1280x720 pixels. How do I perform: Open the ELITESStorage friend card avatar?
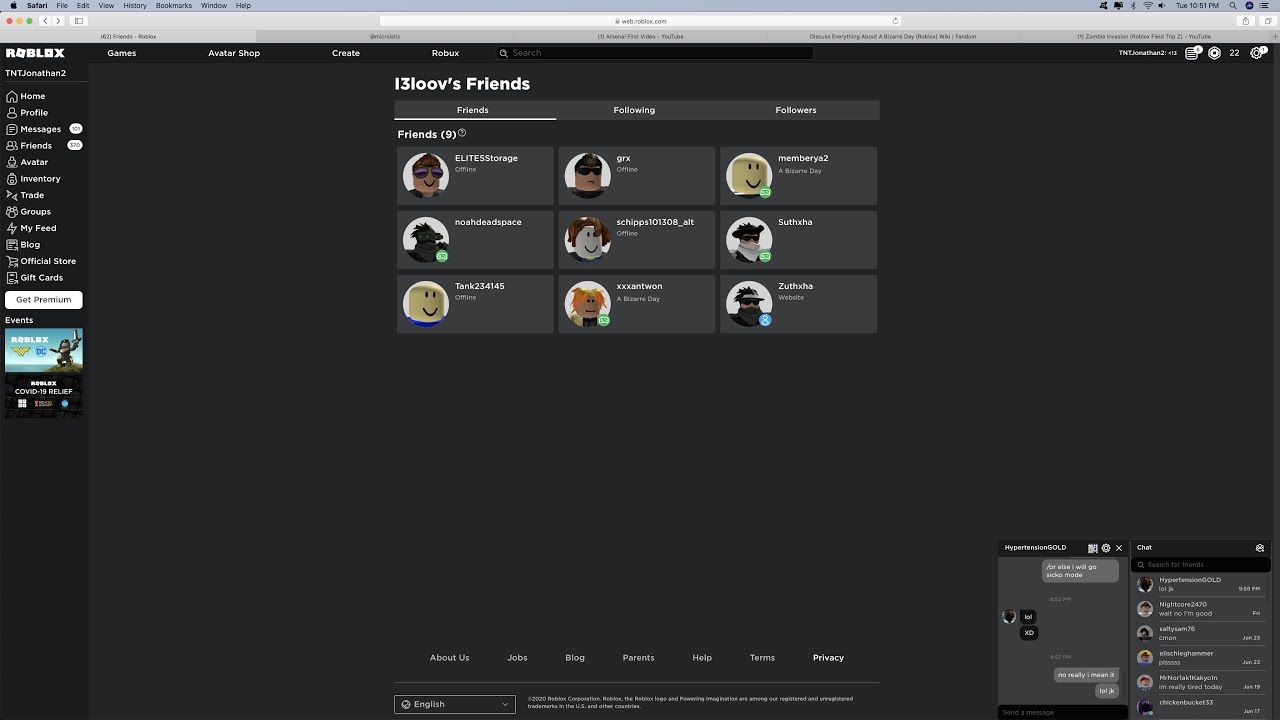pos(426,176)
